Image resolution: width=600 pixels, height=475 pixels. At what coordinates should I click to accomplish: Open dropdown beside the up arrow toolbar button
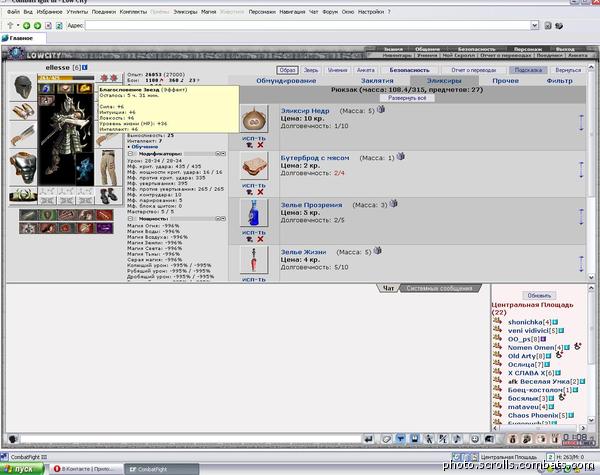click(x=18, y=26)
